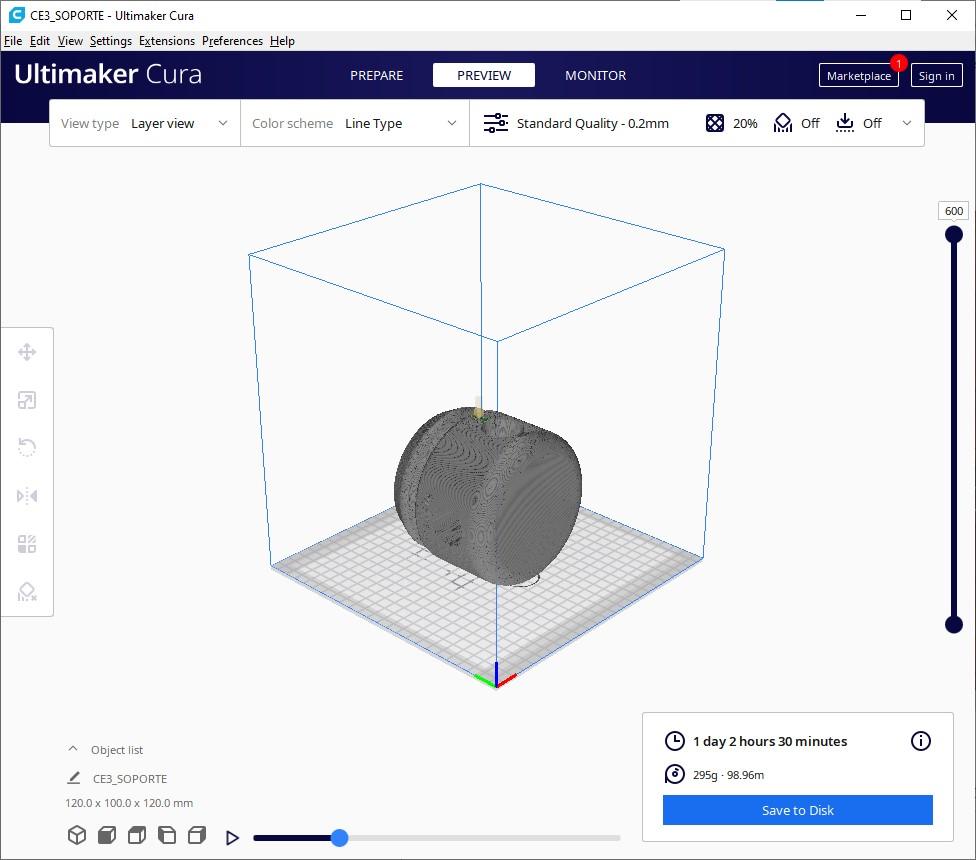This screenshot has width=976, height=860.
Task: Click the 120.0 x 100.0 x 120.0 mm dimensions
Action: tap(129, 803)
